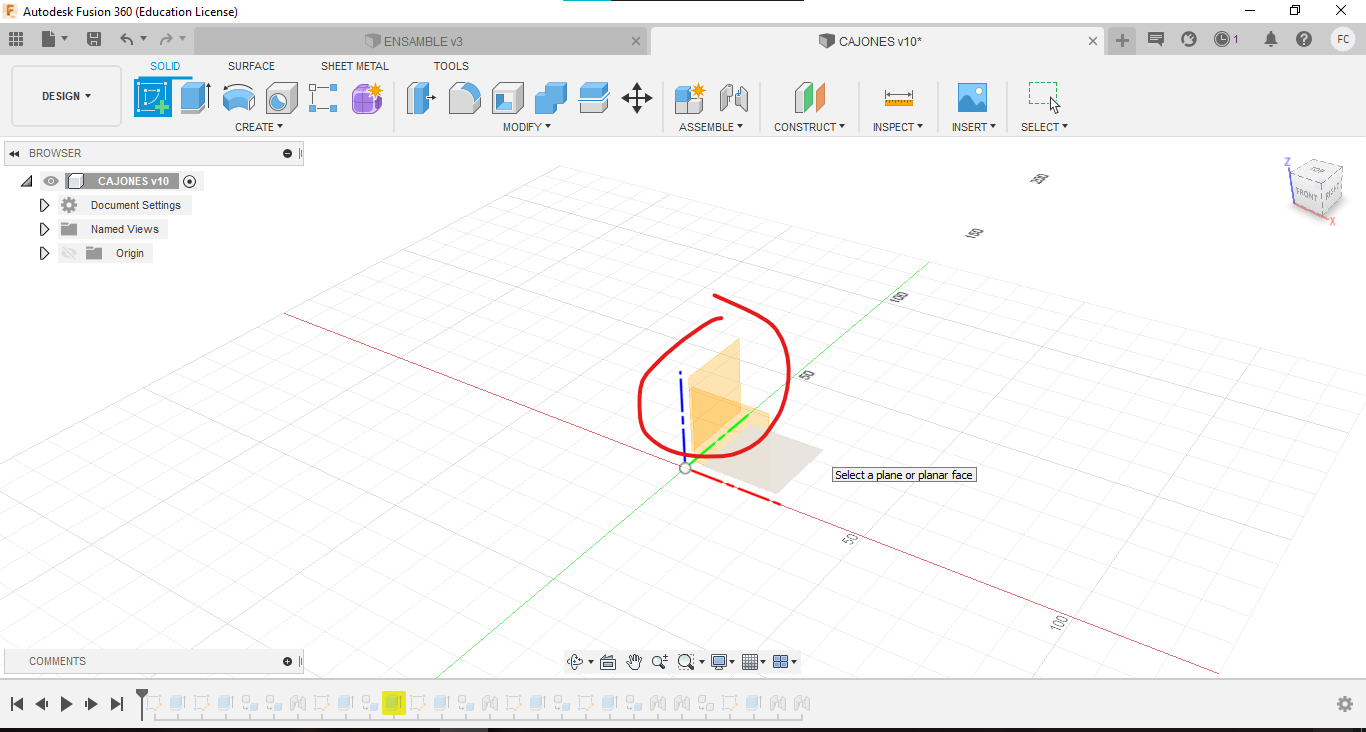
Task: Switch to the SURFACE tab
Action: pos(251,66)
